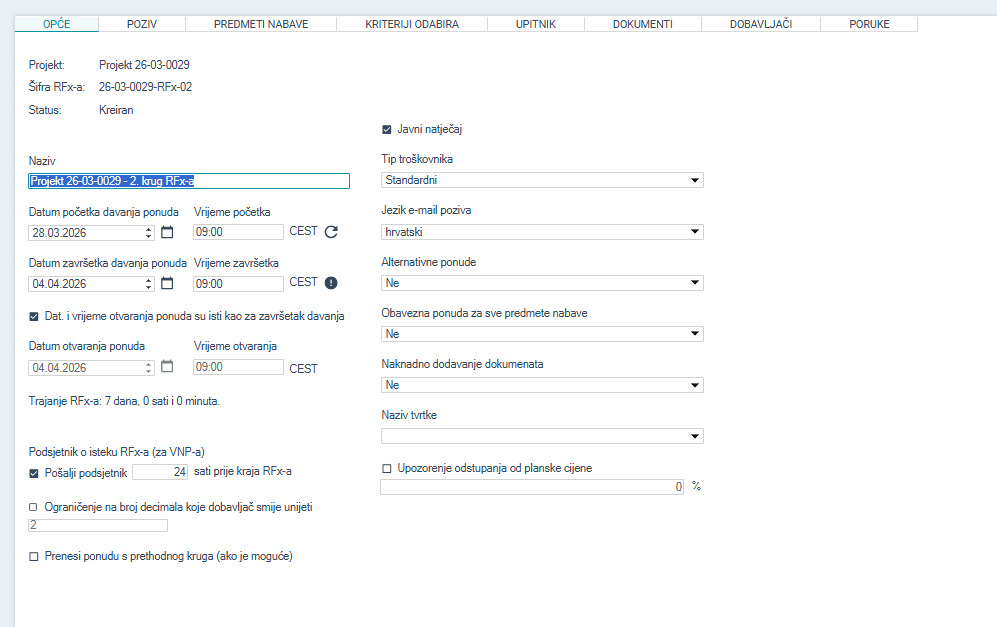The image size is (997, 627).
Task: Switch to the PREDMETI NABAVE tab
Action: 261,24
